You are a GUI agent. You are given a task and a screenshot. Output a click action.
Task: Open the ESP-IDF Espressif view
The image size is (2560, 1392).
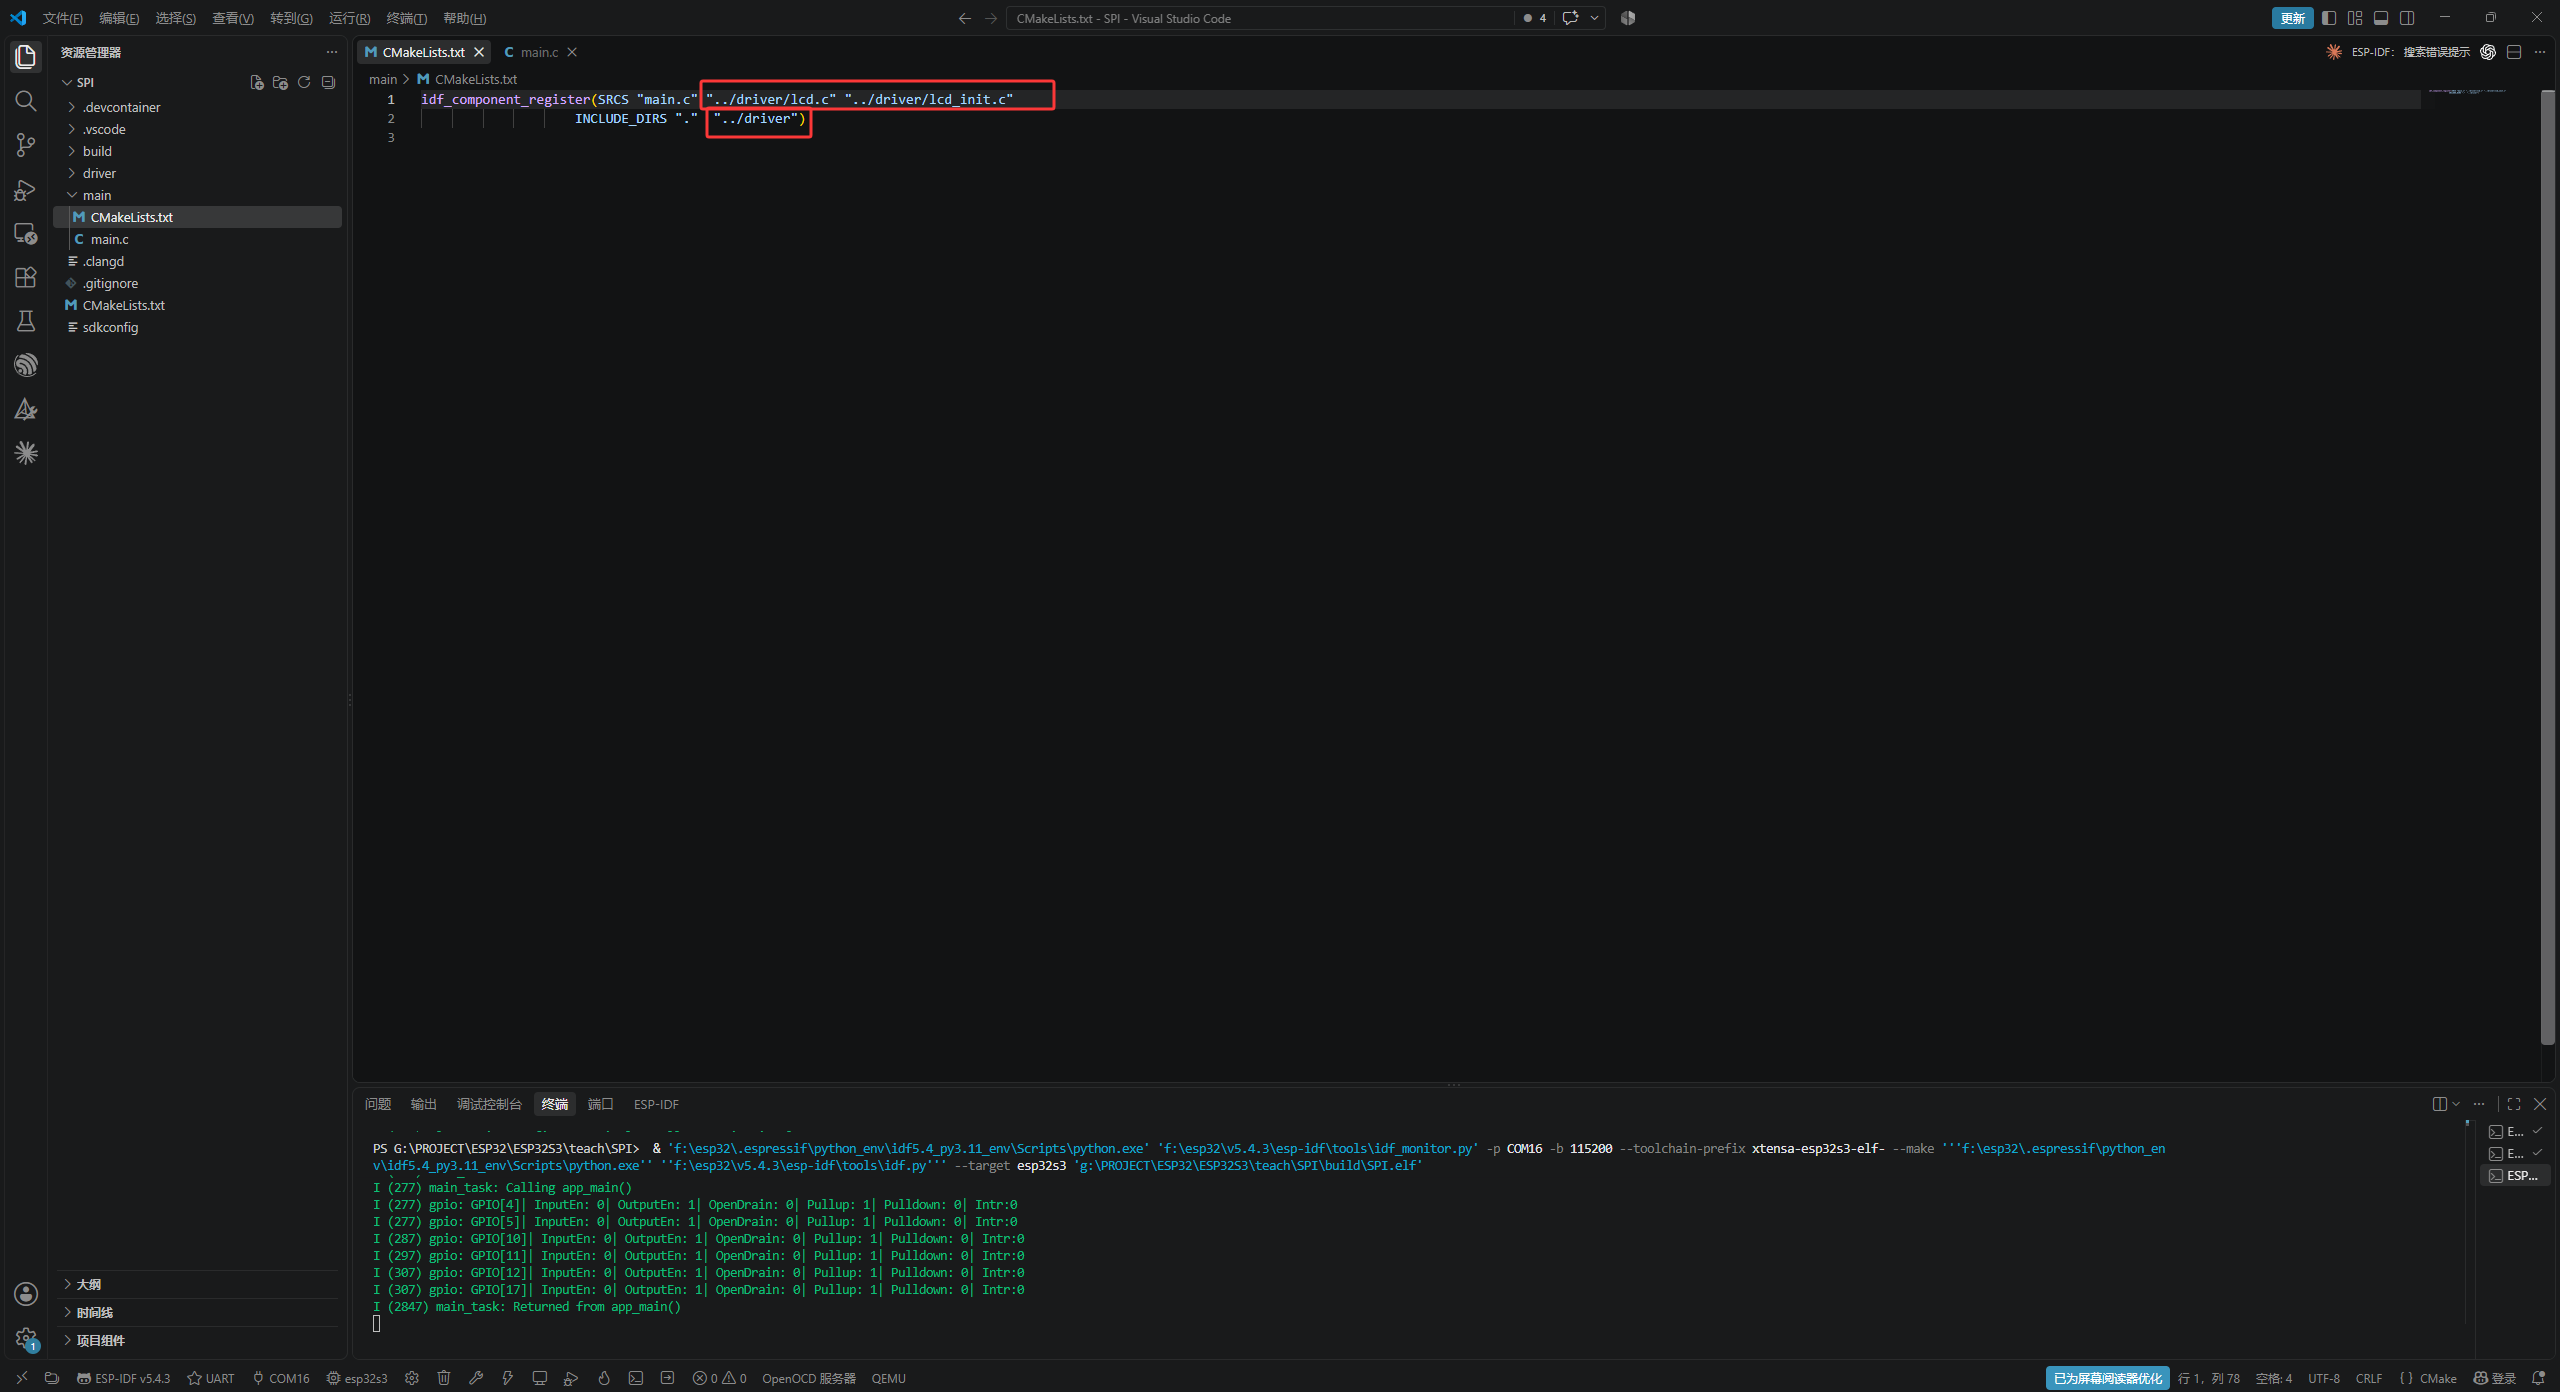coord(26,365)
